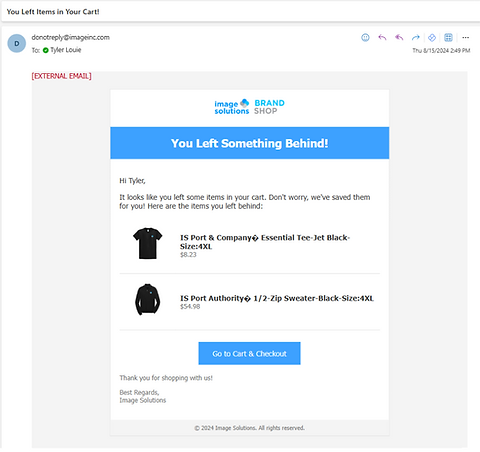Click the 1/2-Zip Sweater product title
Screen dimensions: 480x452
[x=277, y=298]
